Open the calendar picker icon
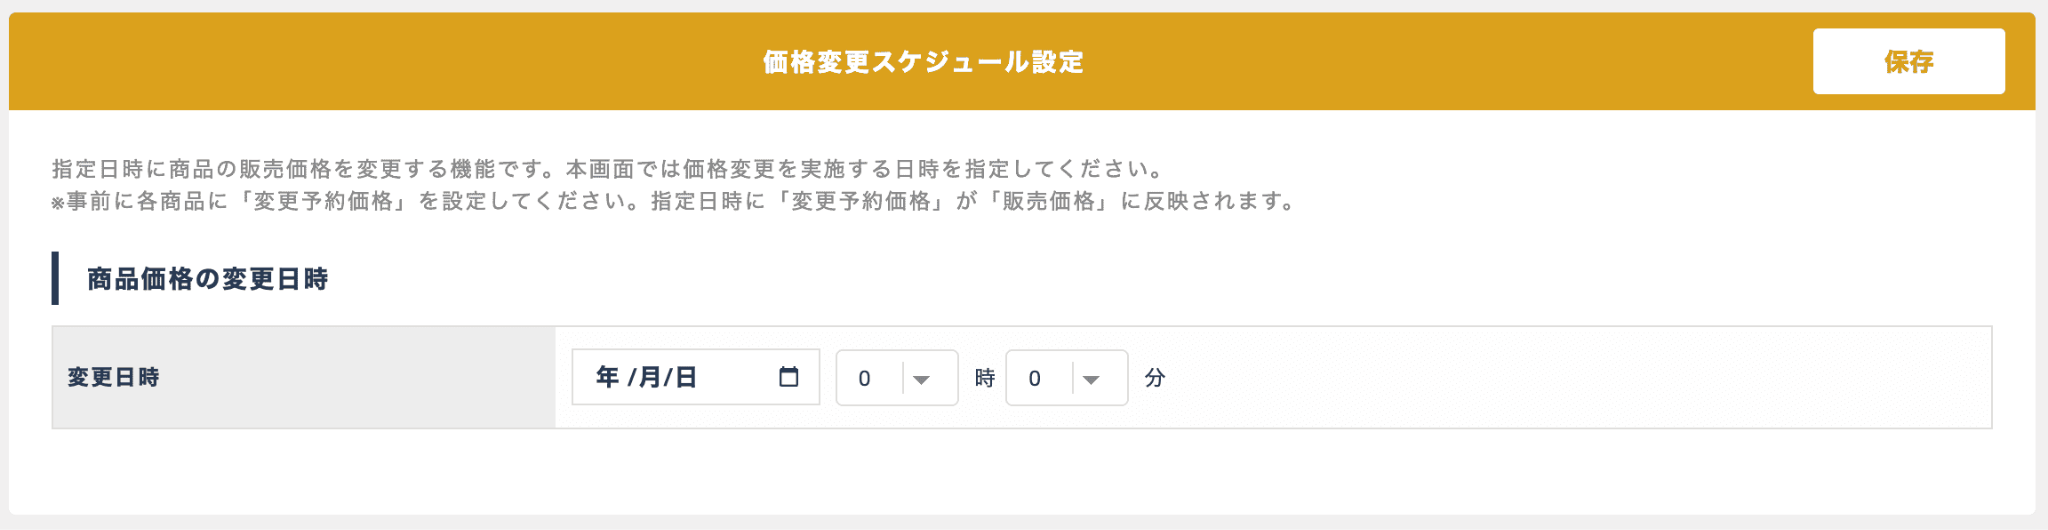Screen dimensions: 2048x530 789,377
